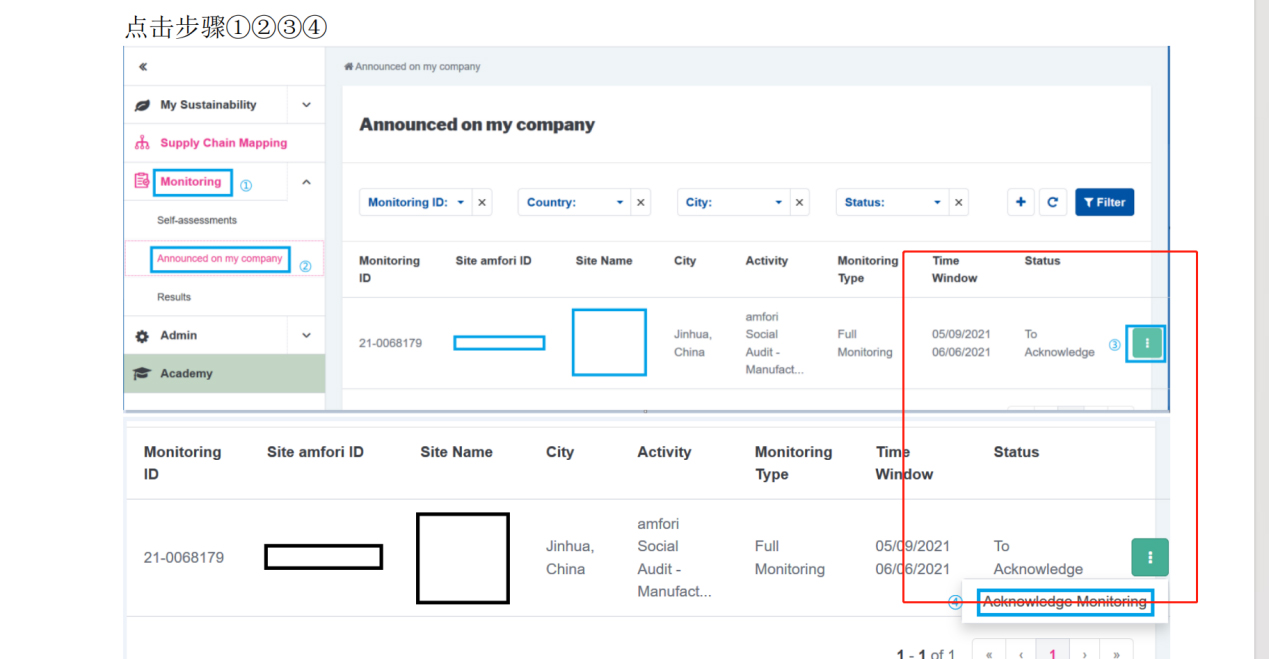Open the three-dot actions menu in the upper table
Image resolution: width=1269 pixels, height=659 pixels.
(x=1147, y=343)
